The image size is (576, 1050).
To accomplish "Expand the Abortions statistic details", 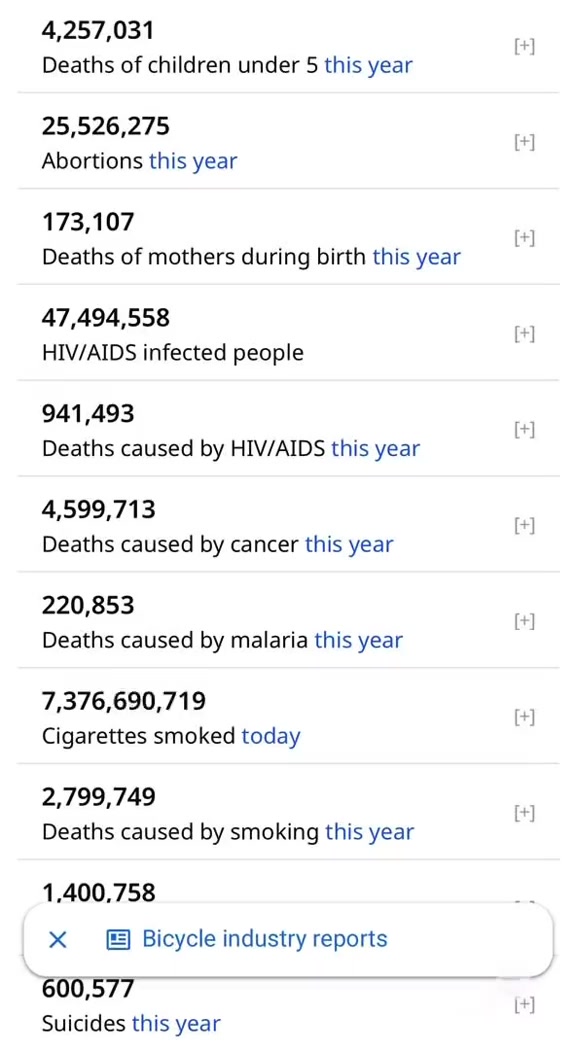I will [524, 142].
